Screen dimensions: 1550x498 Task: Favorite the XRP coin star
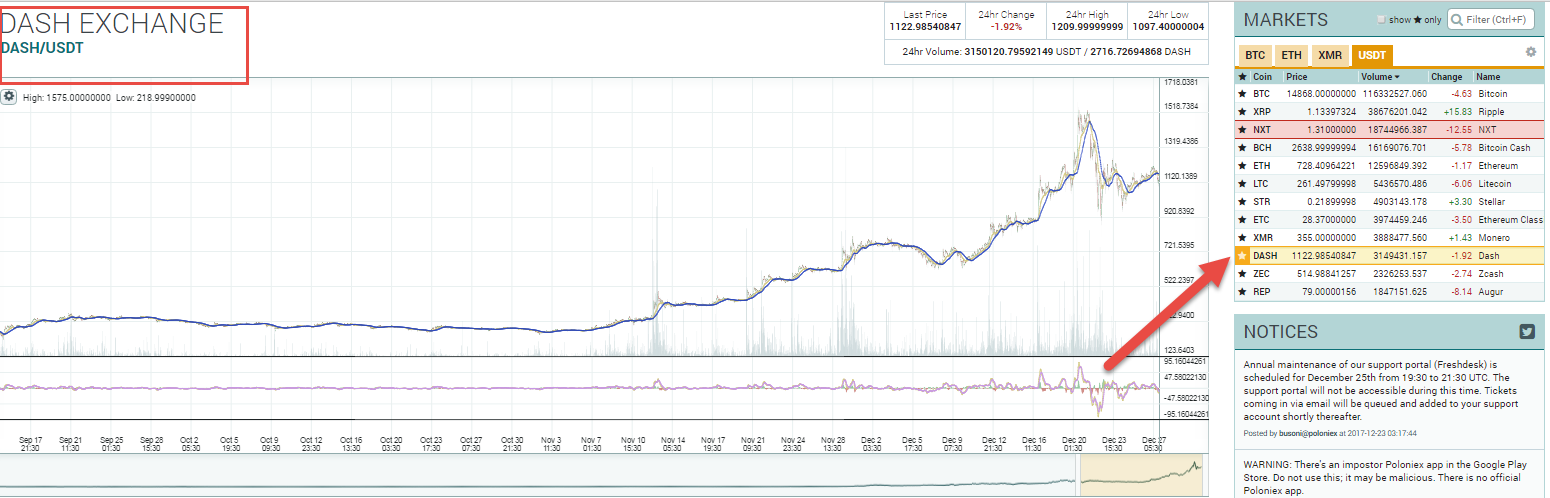1242,112
